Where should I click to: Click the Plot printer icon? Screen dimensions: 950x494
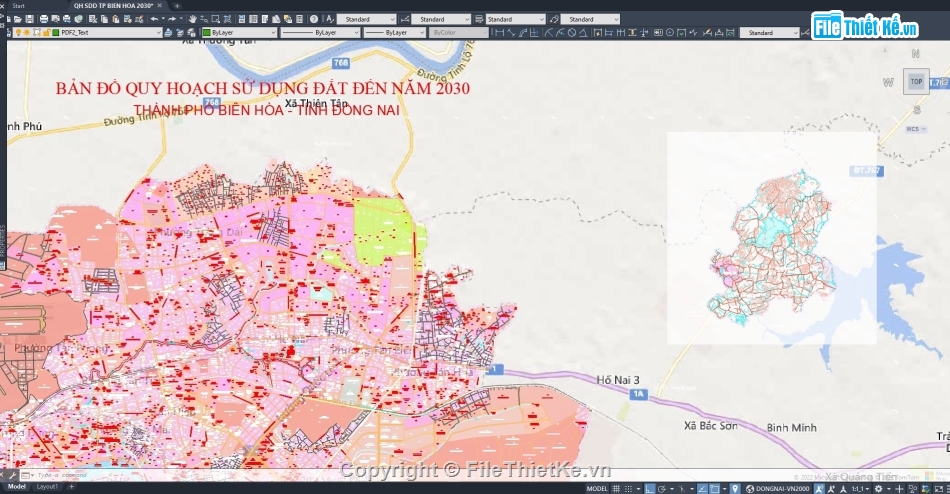click(x=44, y=19)
